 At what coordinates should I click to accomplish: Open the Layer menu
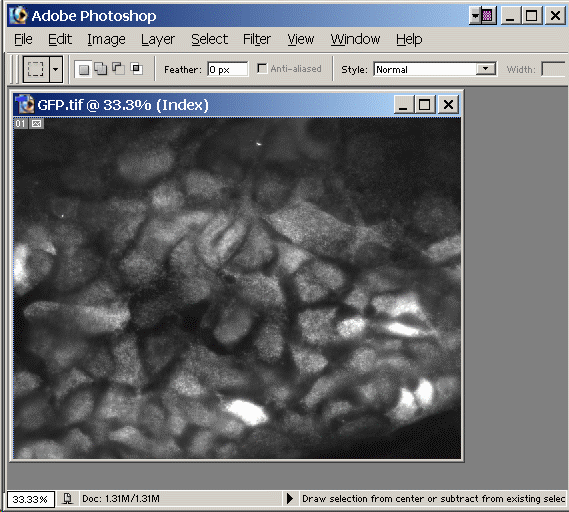click(x=158, y=39)
